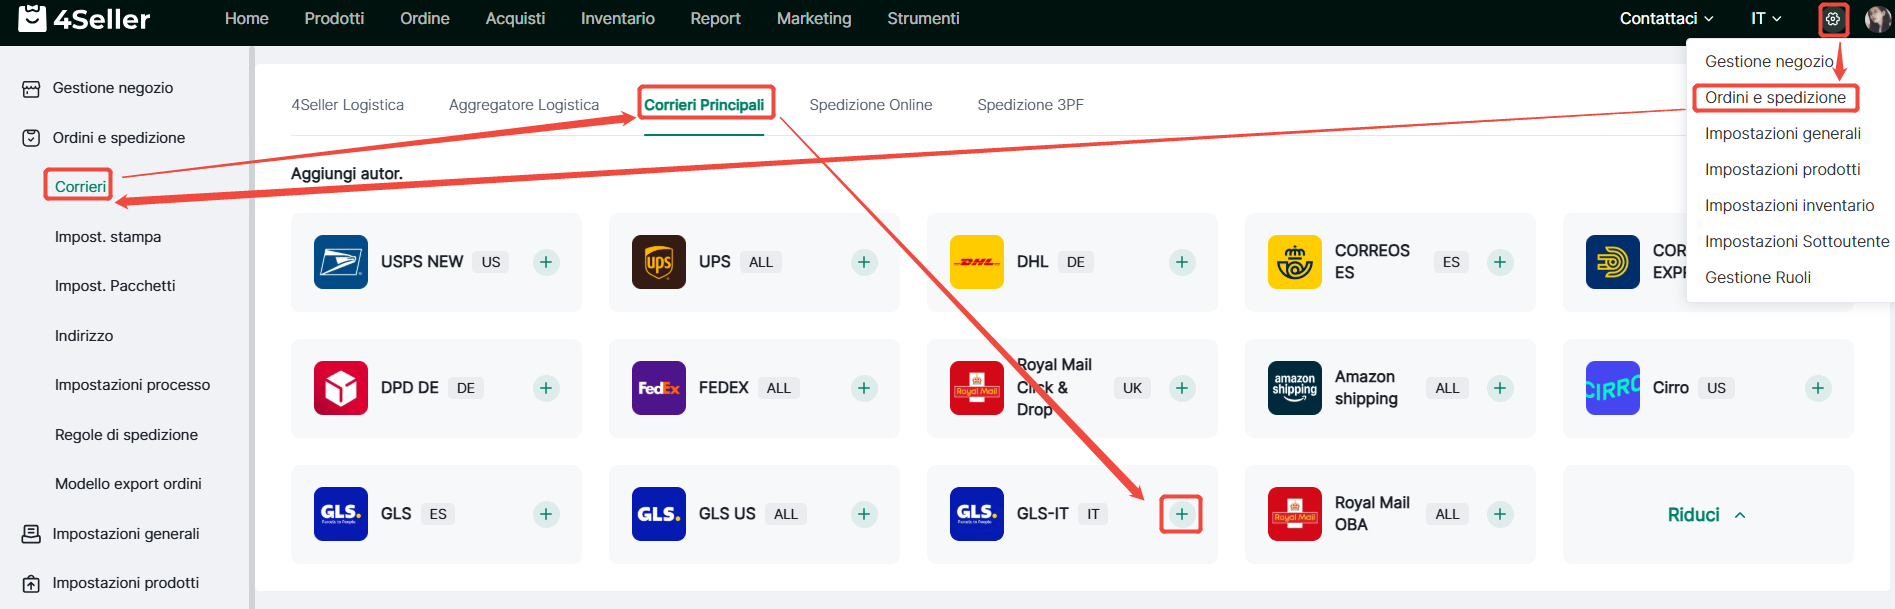Expand the Contattaci dropdown

click(x=1666, y=19)
